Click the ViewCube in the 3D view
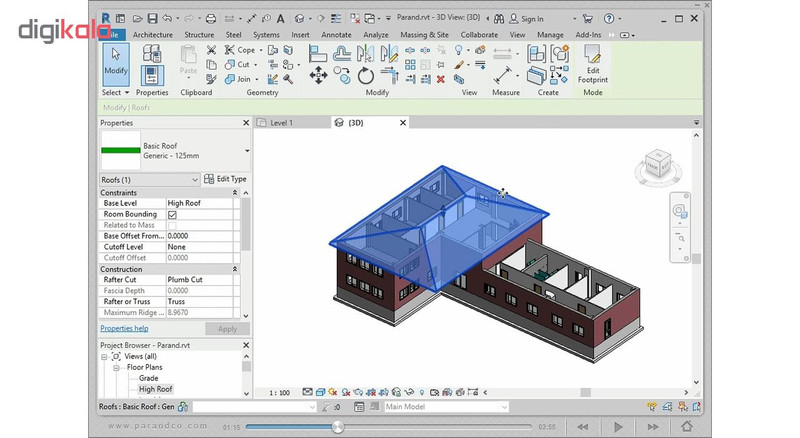This screenshot has width=800, height=438. tap(658, 165)
